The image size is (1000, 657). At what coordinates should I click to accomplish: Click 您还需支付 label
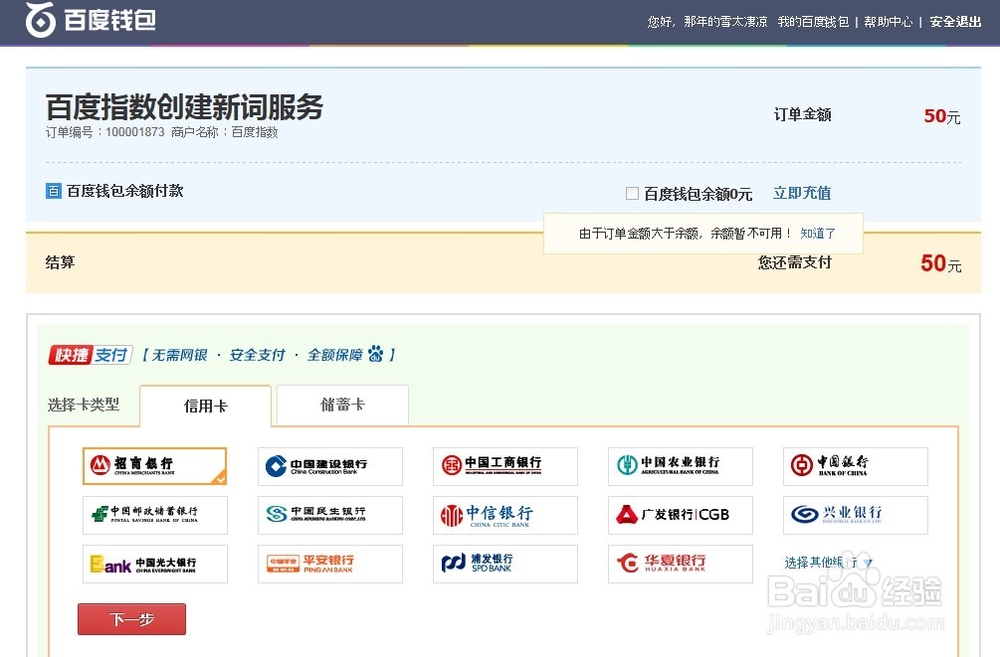[x=794, y=262]
